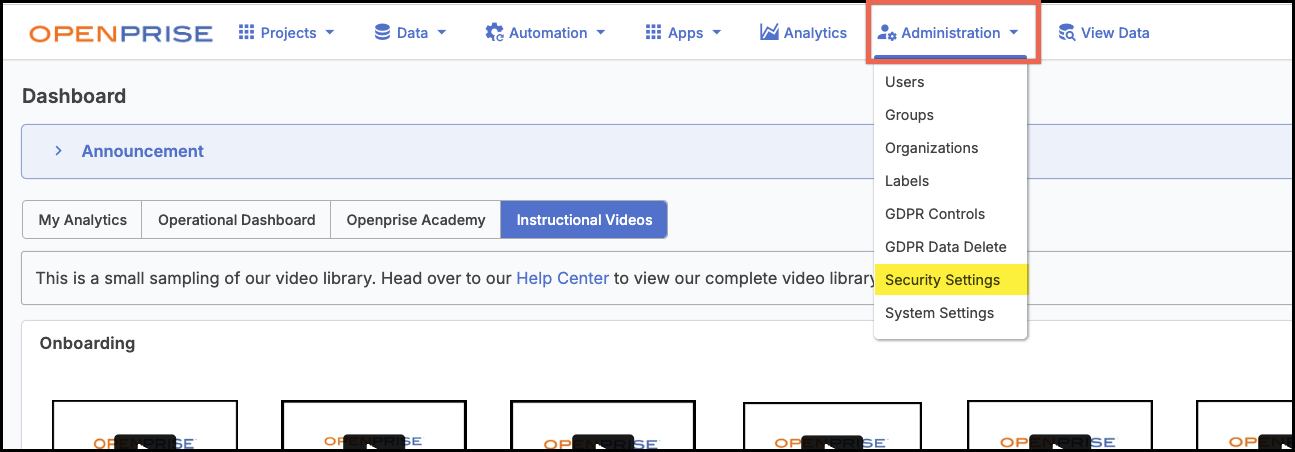Click the Announcement heading
Image resolution: width=1295 pixels, height=452 pixels.
142,151
